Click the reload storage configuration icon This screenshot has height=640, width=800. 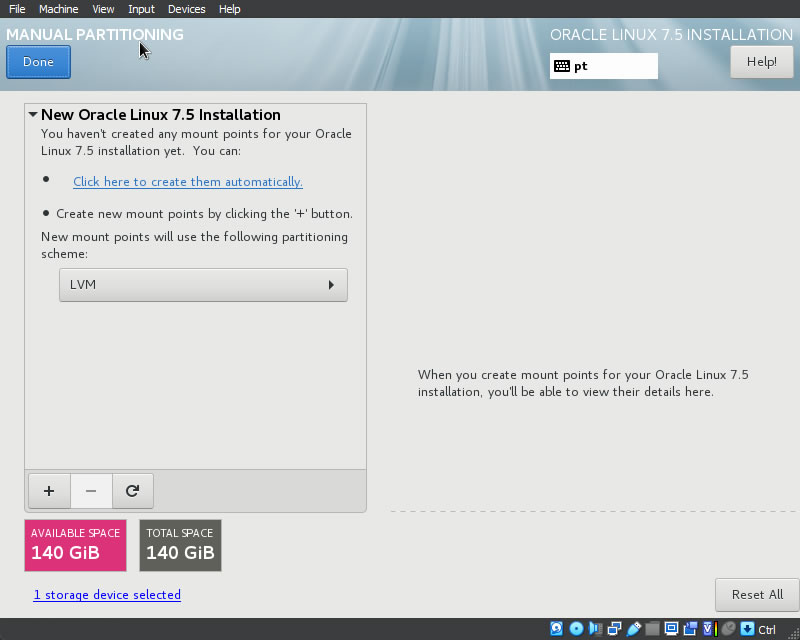(x=133, y=491)
